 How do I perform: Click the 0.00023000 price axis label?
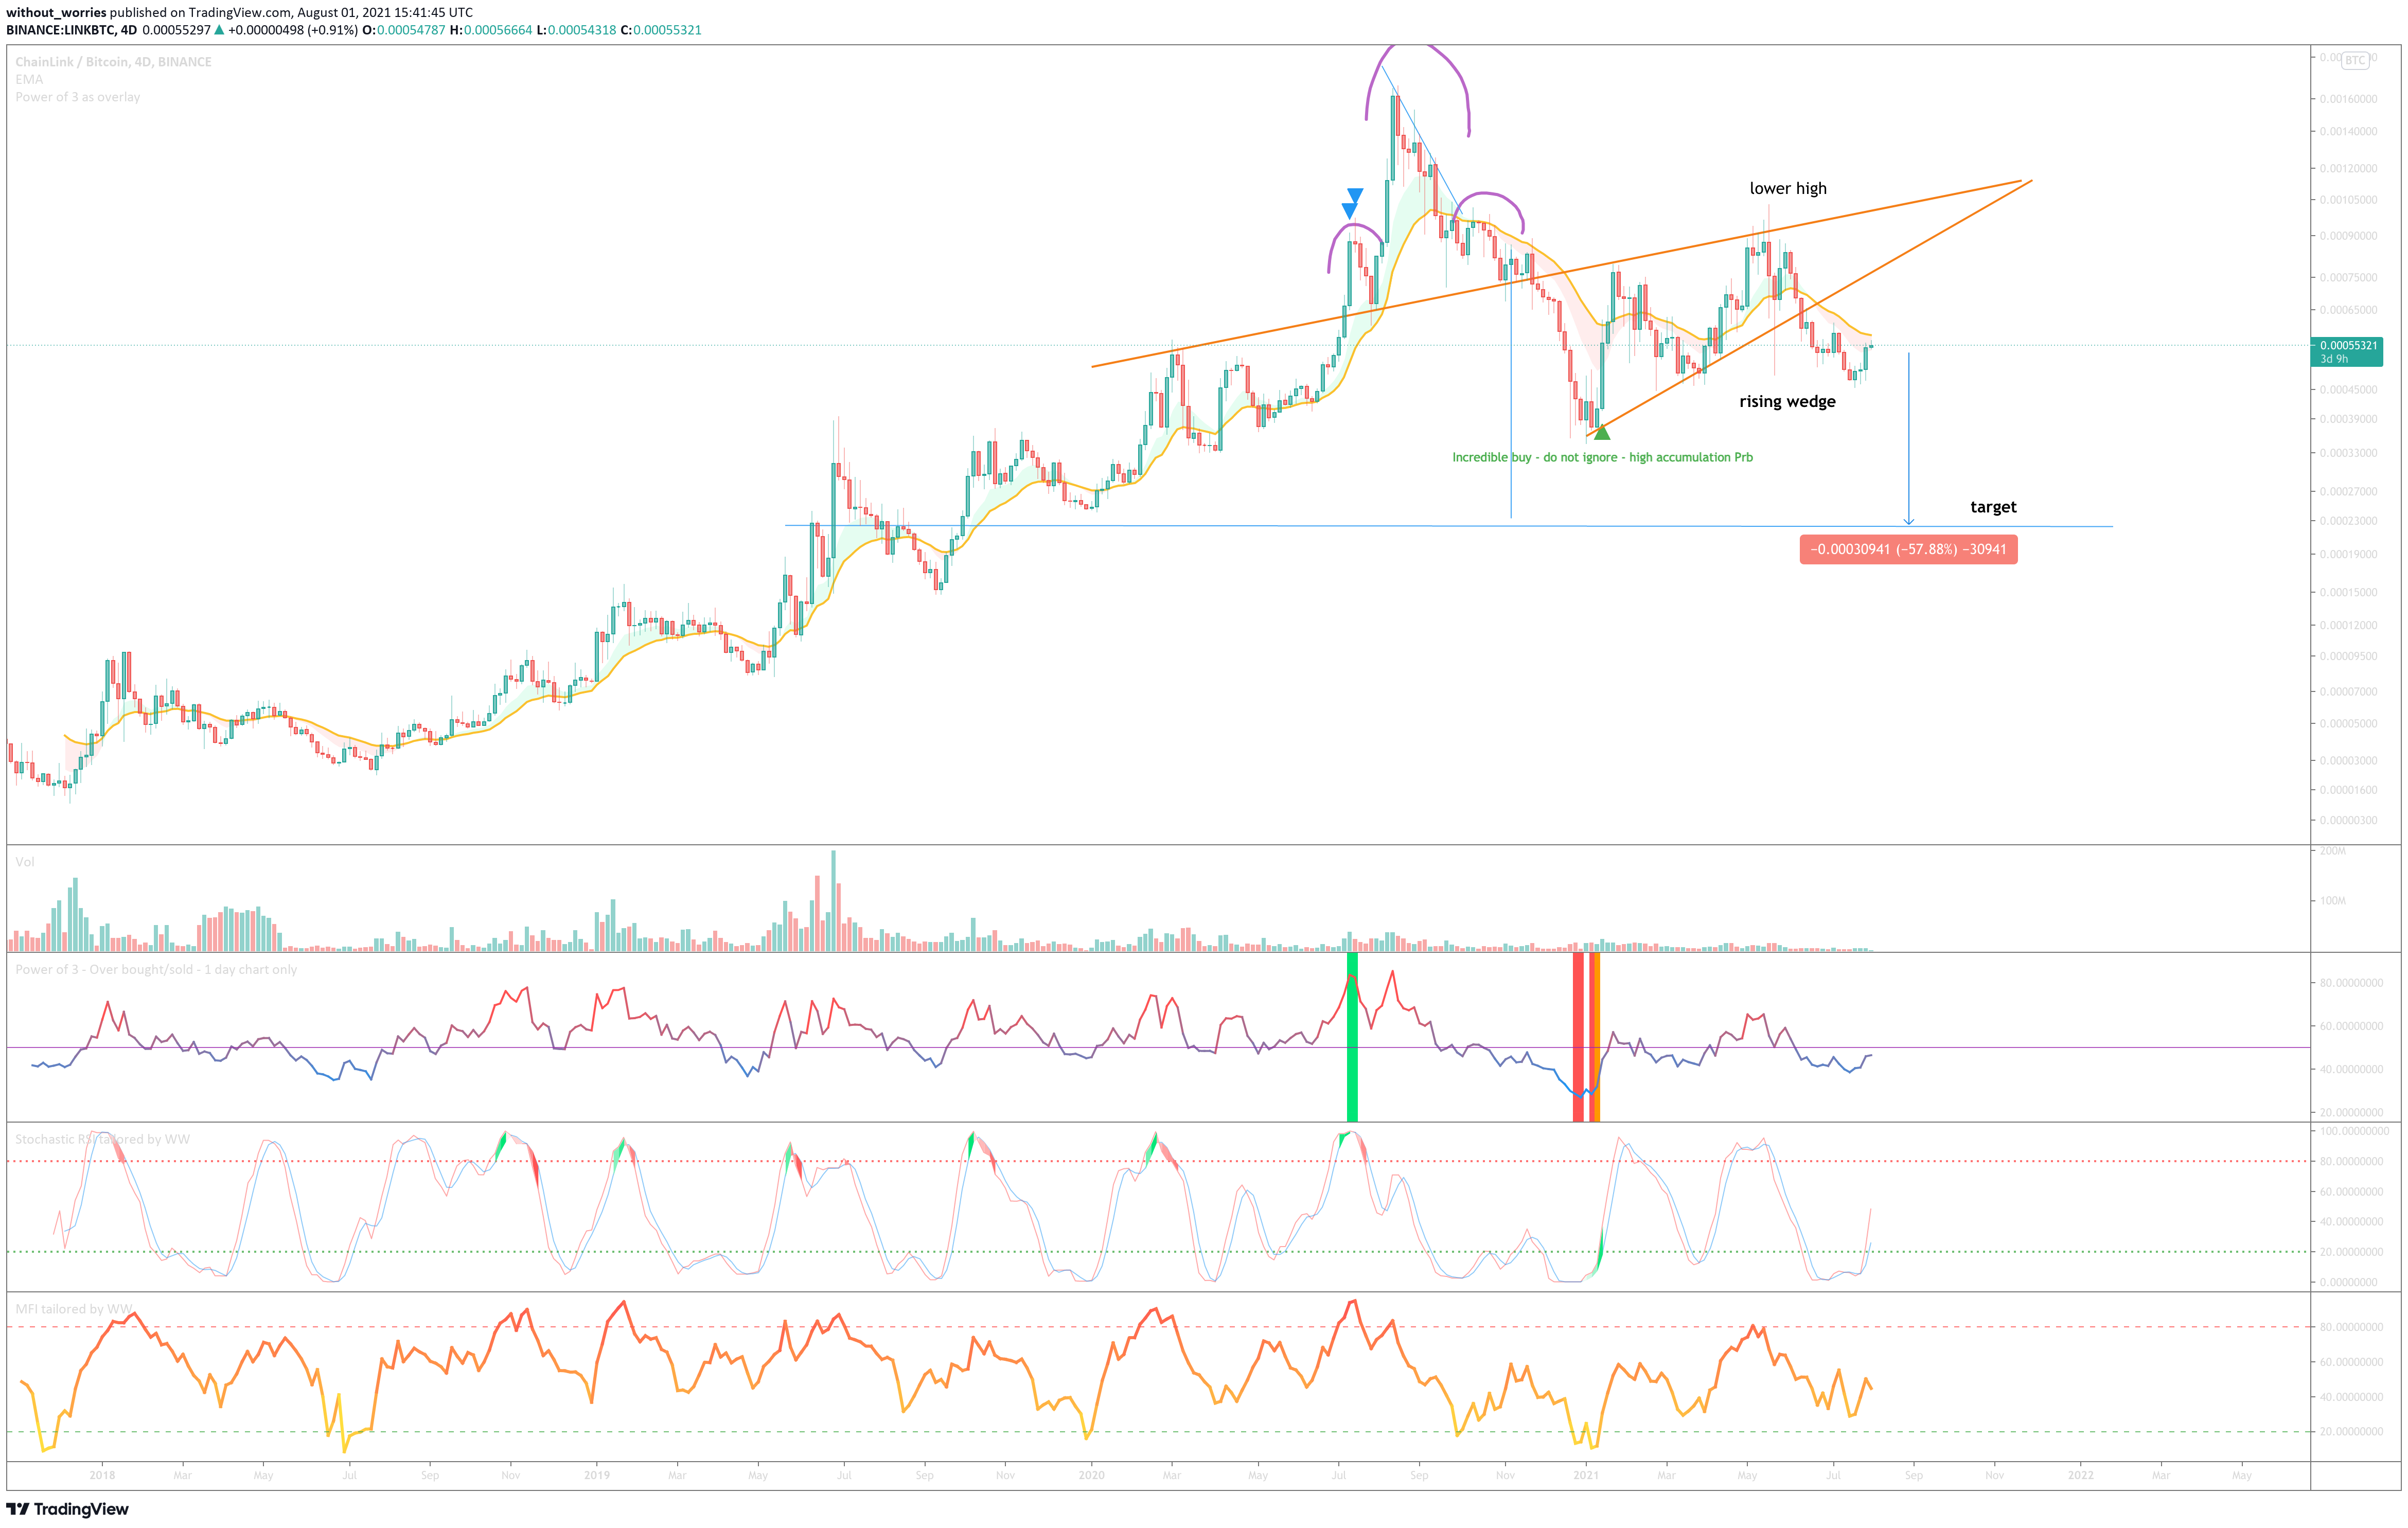2349,521
